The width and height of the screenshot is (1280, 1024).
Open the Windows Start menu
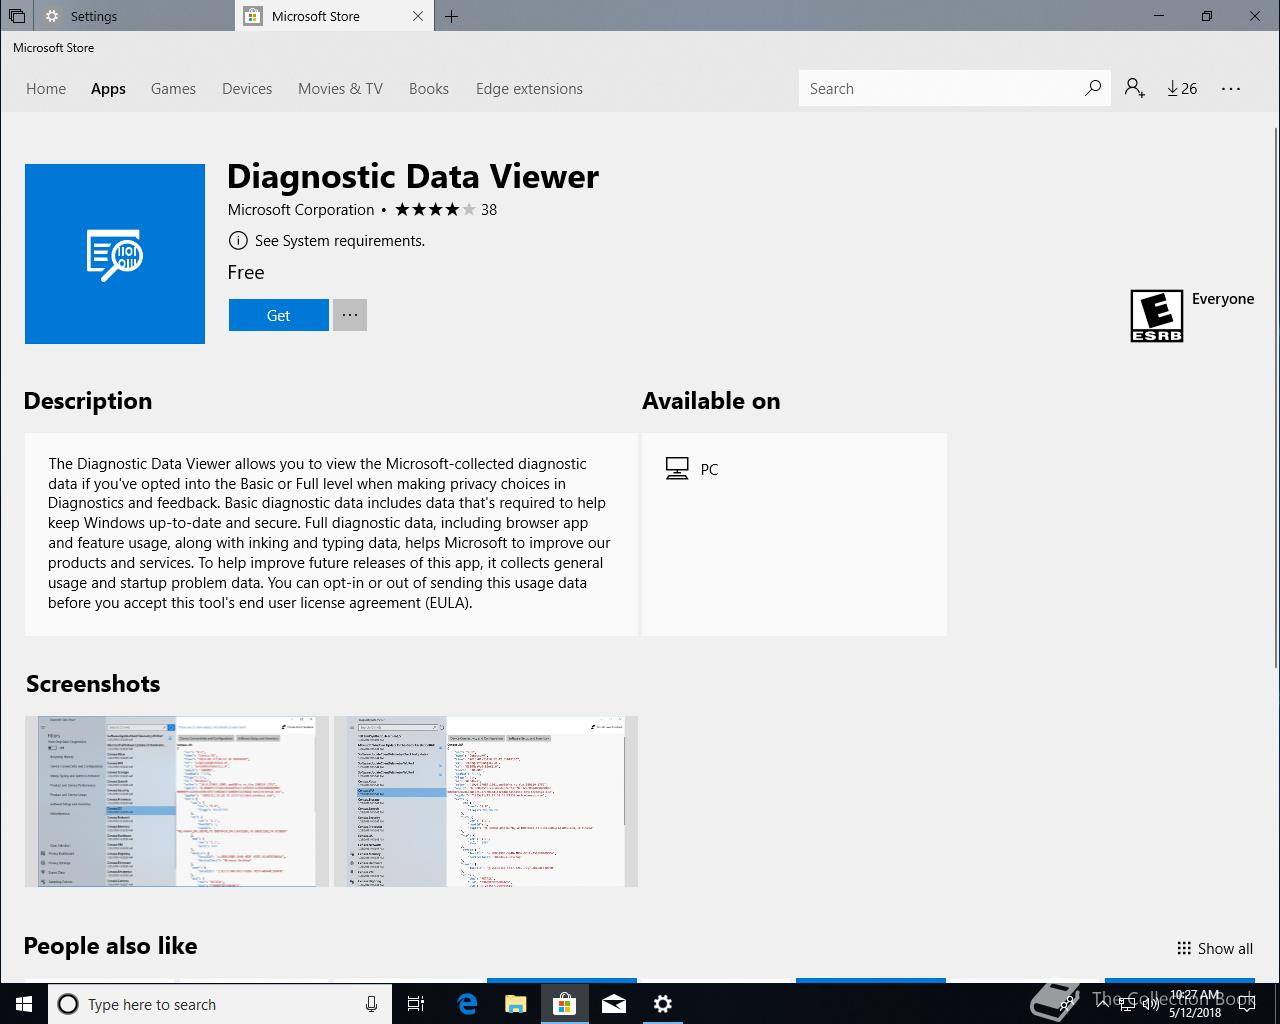coord(24,1004)
